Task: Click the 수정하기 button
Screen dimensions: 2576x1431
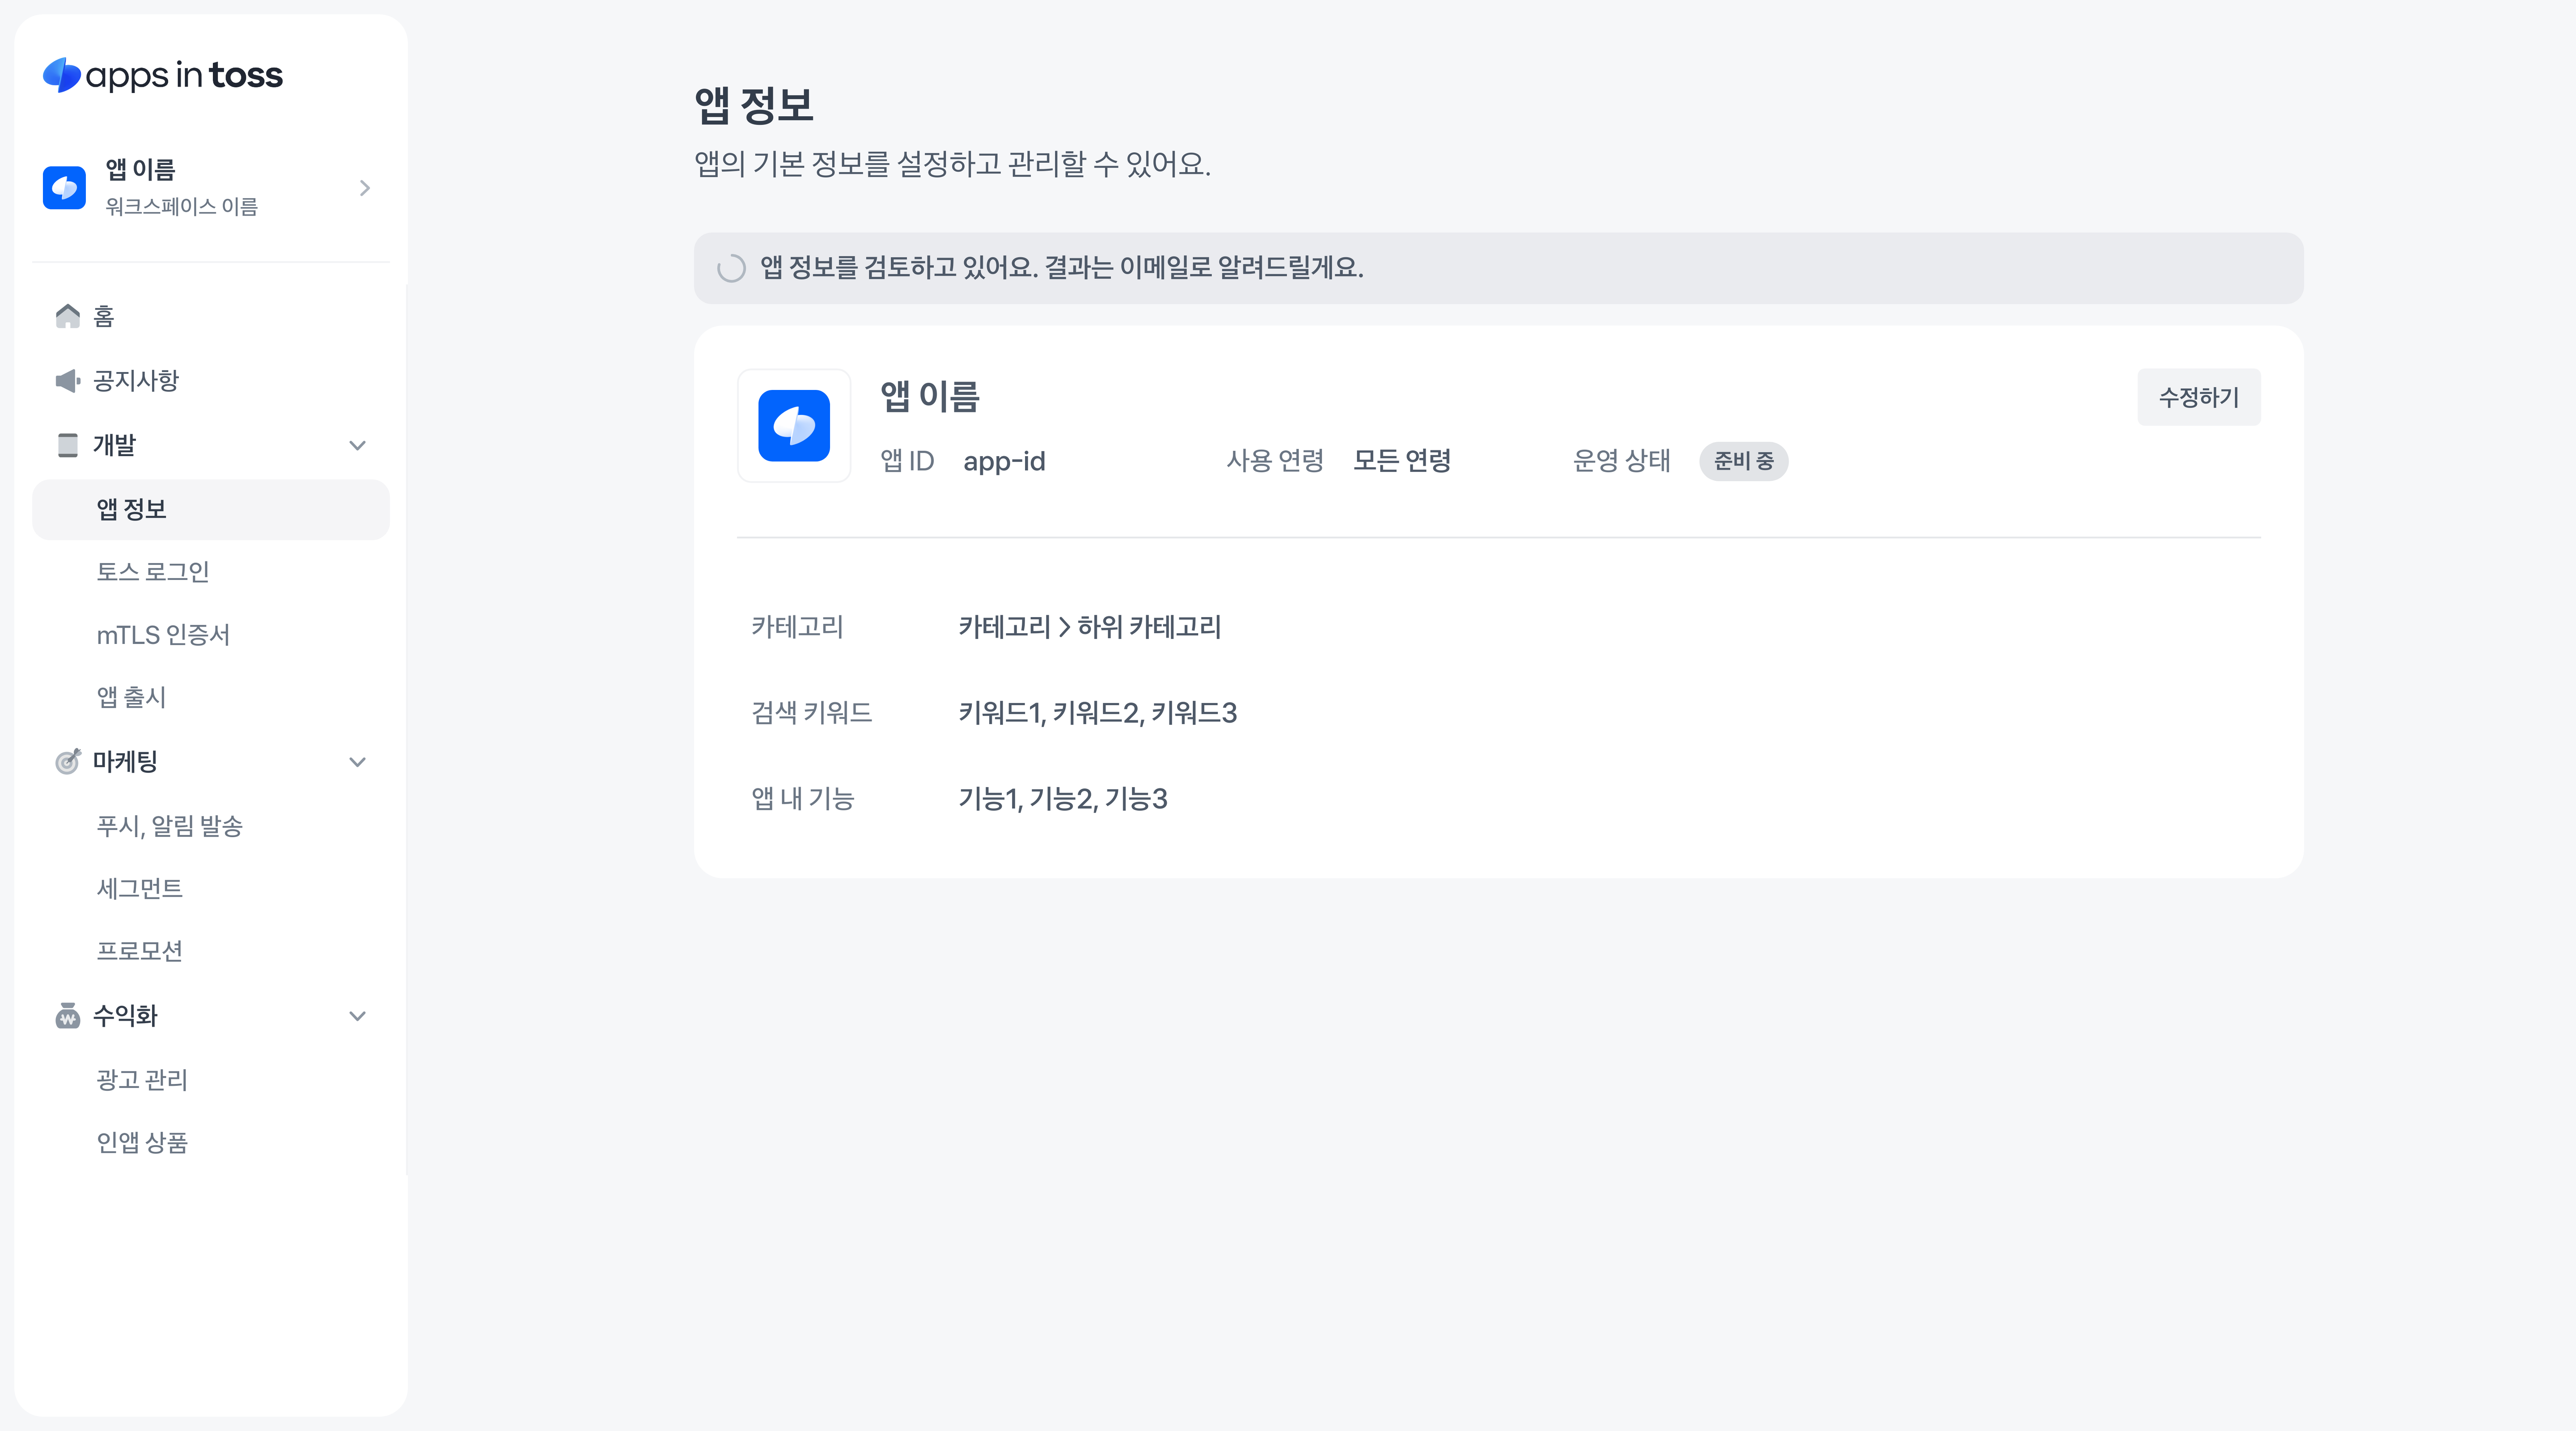Action: [2198, 397]
